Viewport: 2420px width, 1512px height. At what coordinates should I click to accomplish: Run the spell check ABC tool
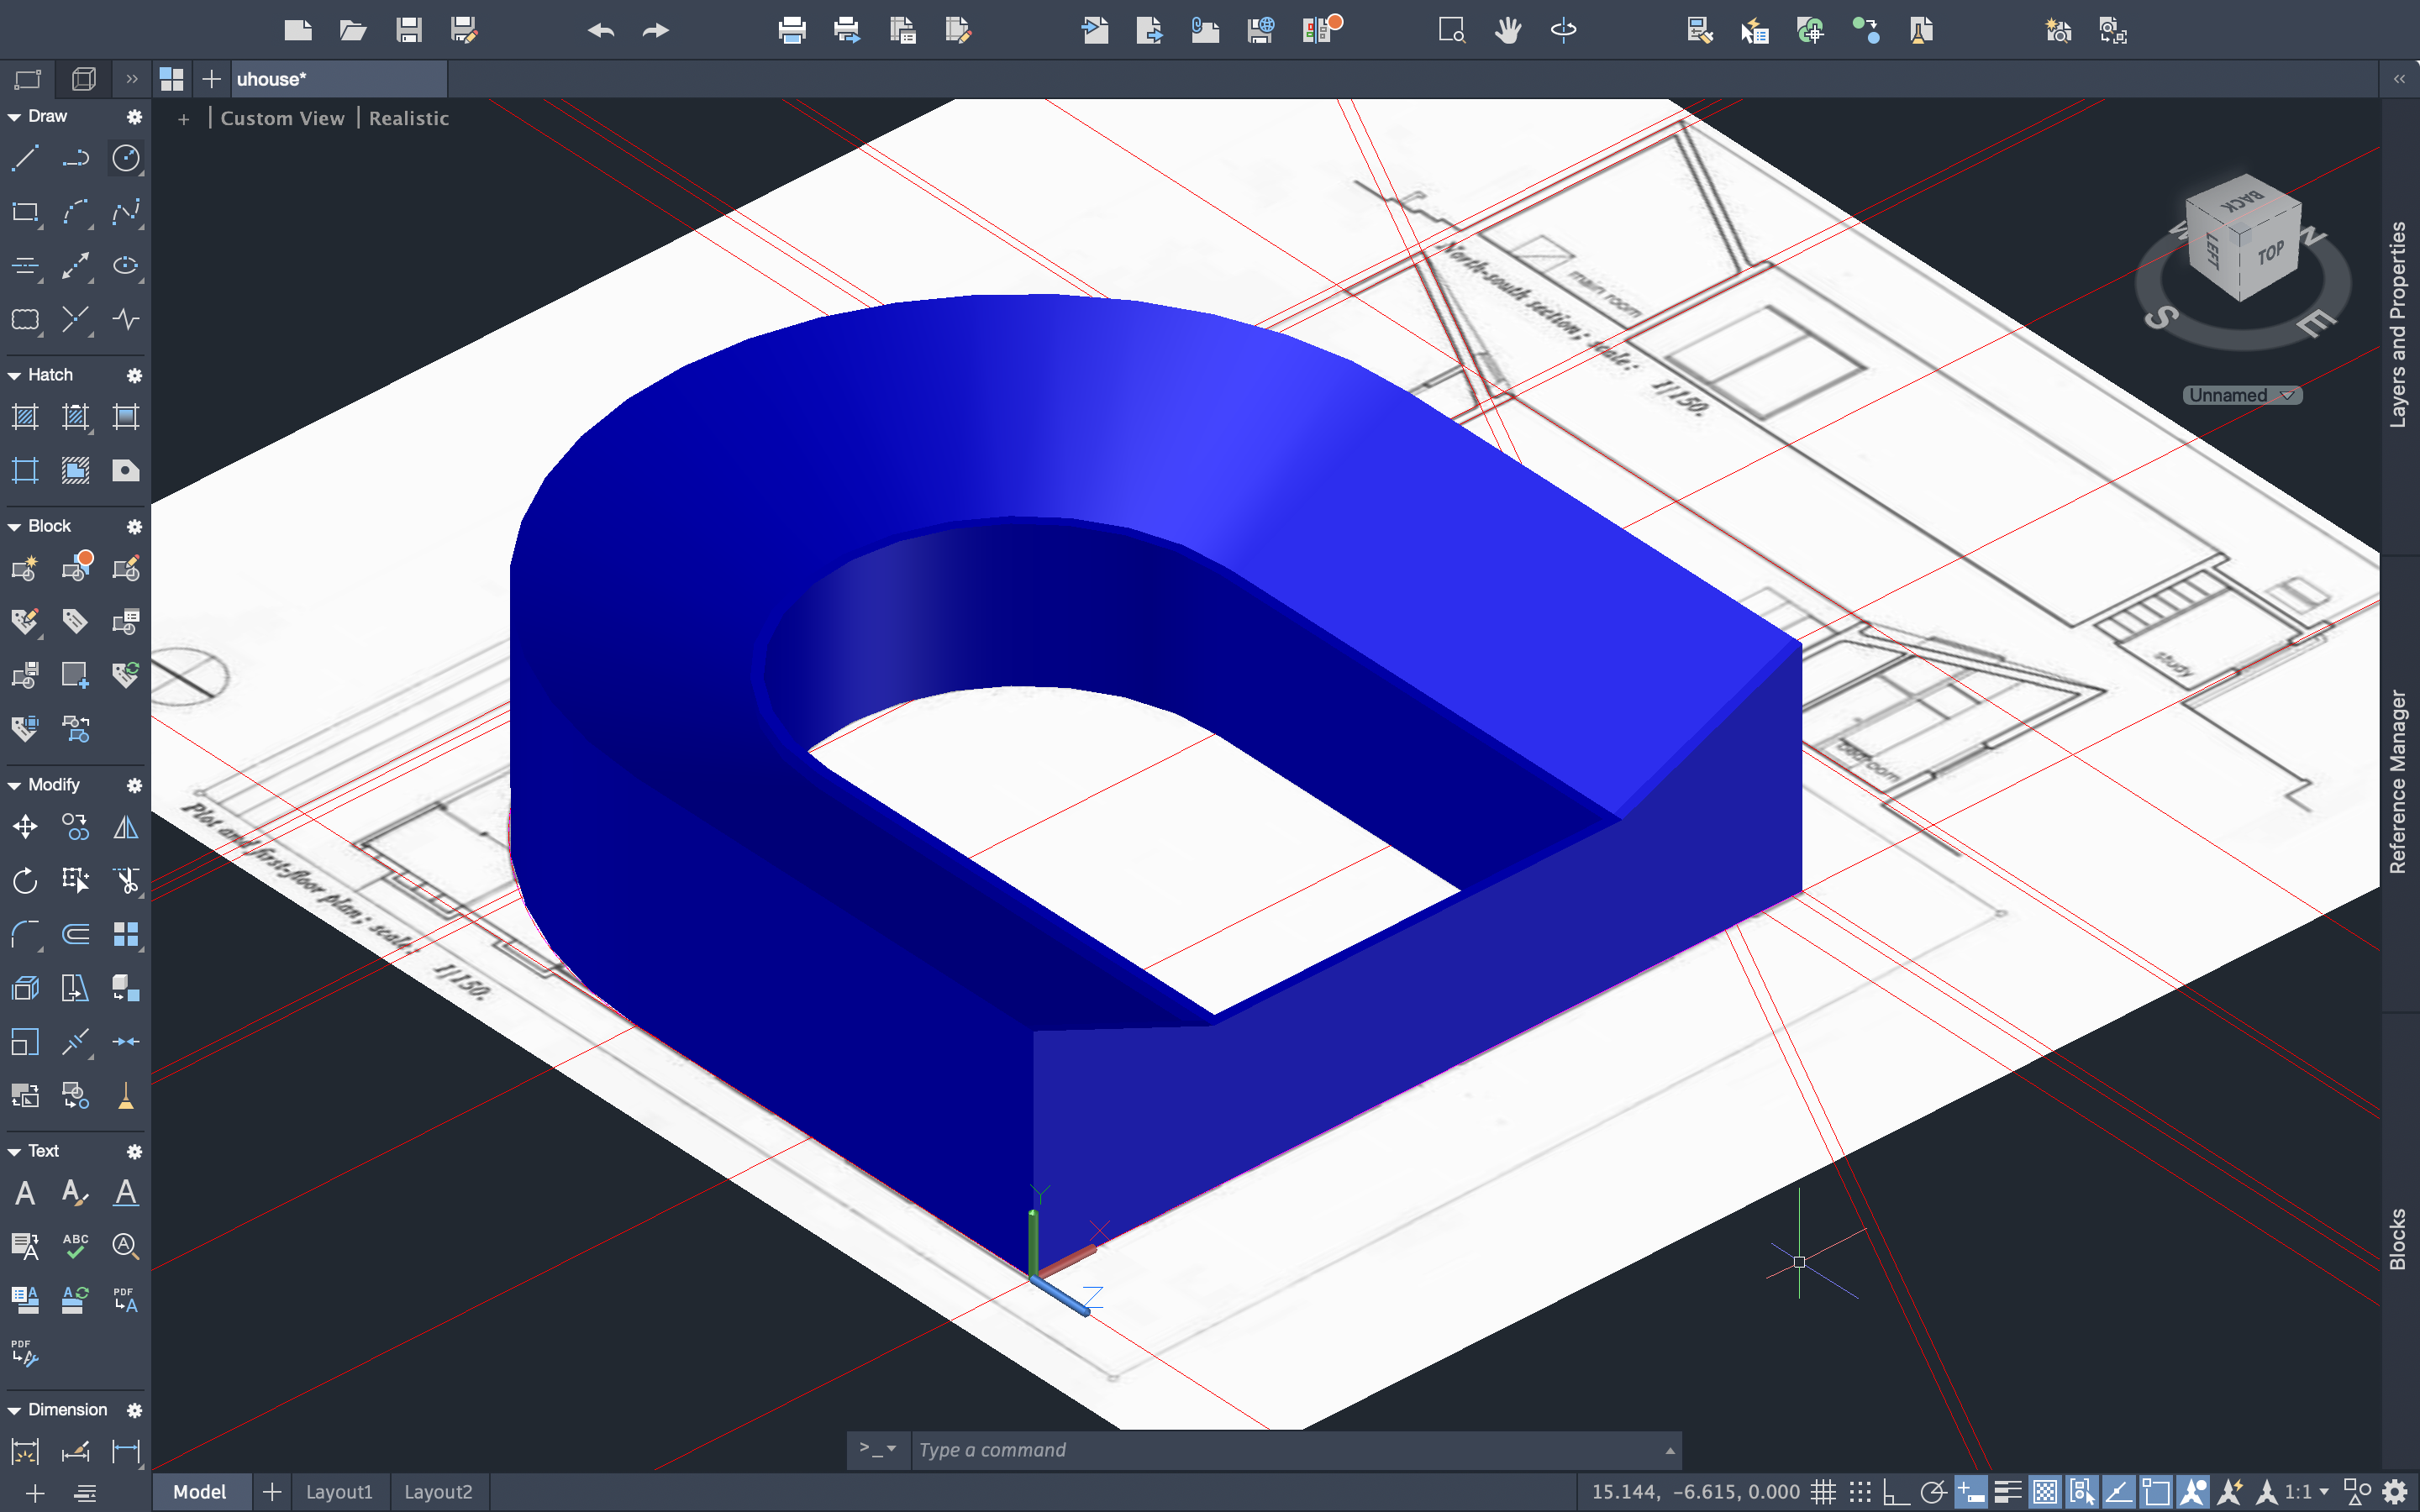pos(75,1246)
